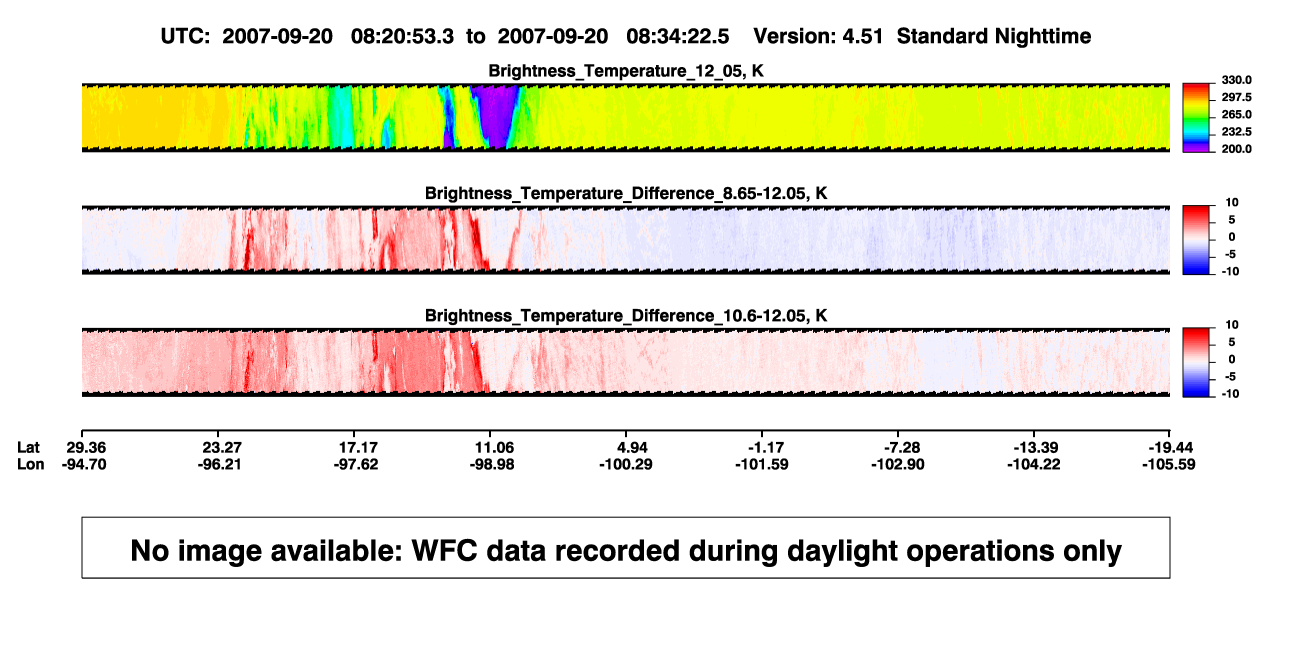
Task: Click 'Version: 4.51' in the header
Action: [x=819, y=36]
